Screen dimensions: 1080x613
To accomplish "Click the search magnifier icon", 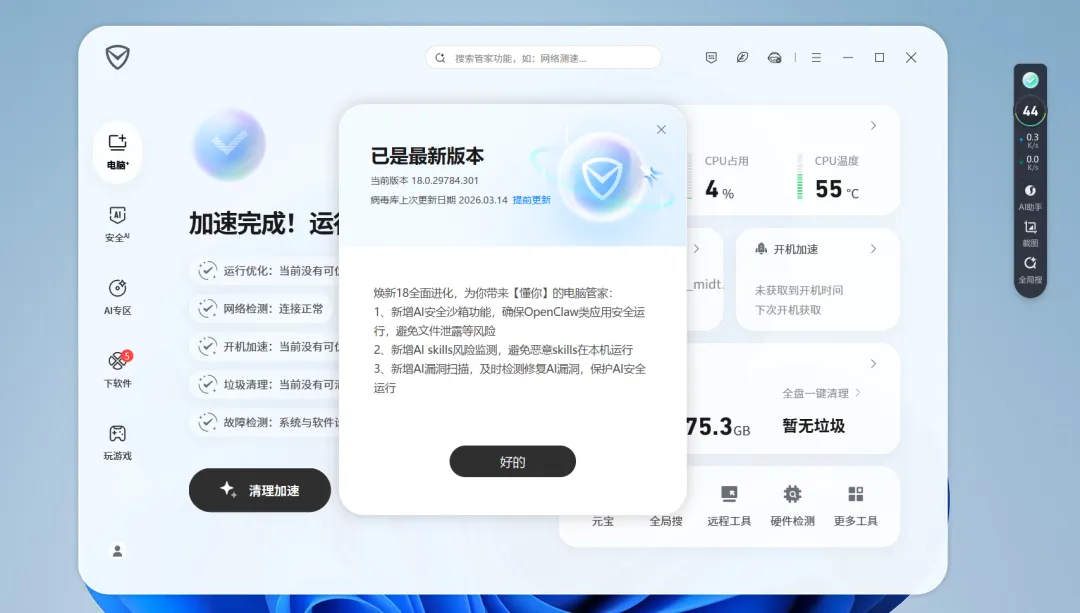I will (440, 58).
